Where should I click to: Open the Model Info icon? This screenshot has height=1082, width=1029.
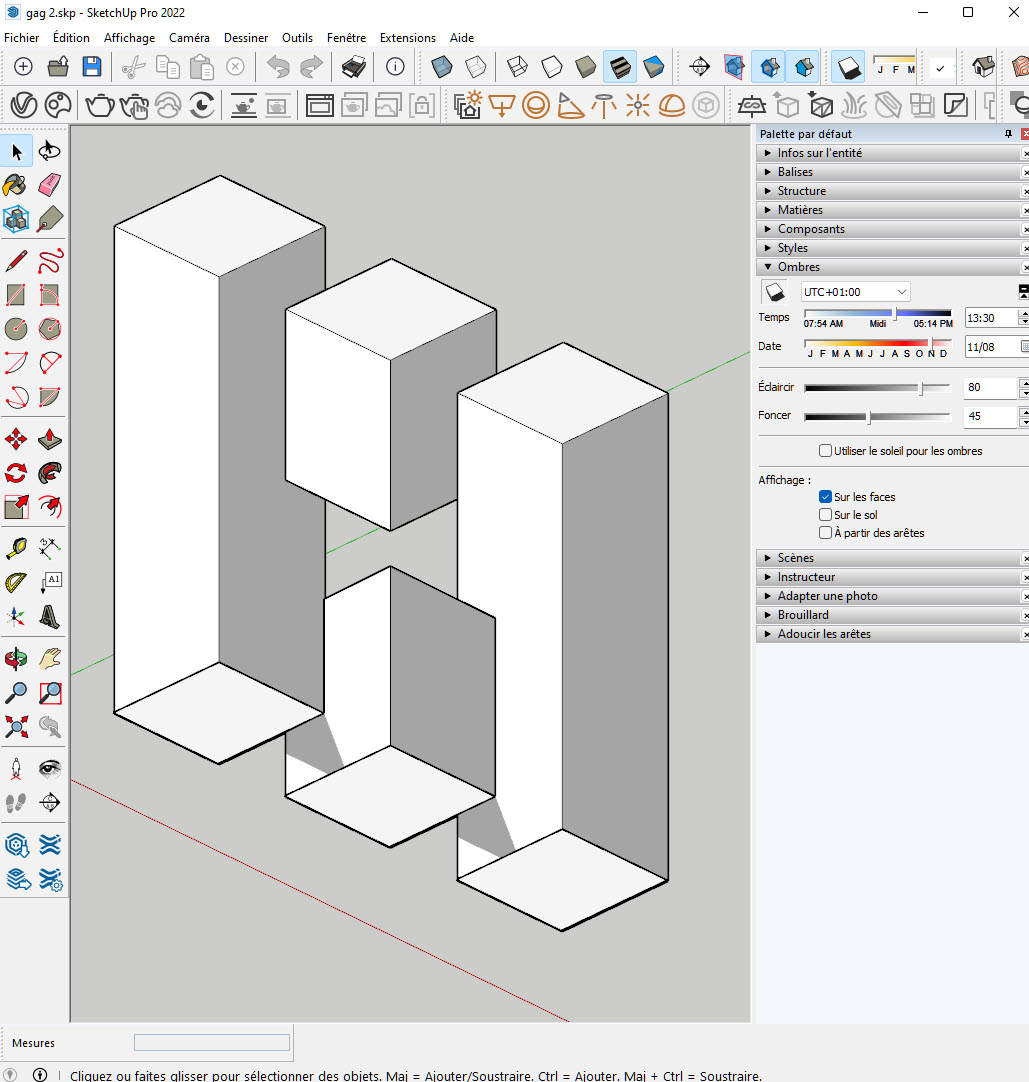[x=395, y=67]
